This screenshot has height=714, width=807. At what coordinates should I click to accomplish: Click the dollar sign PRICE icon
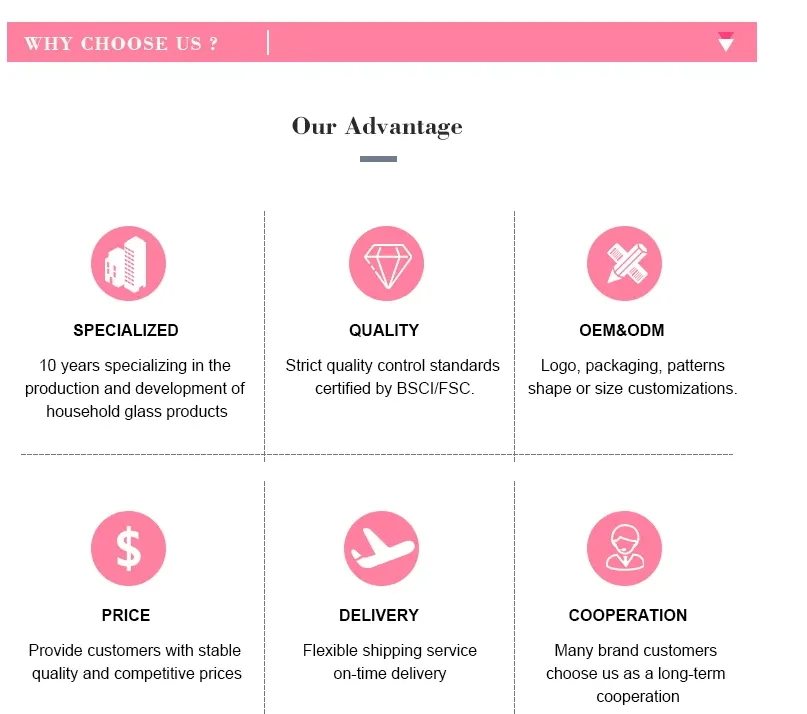pyautogui.click(x=129, y=548)
